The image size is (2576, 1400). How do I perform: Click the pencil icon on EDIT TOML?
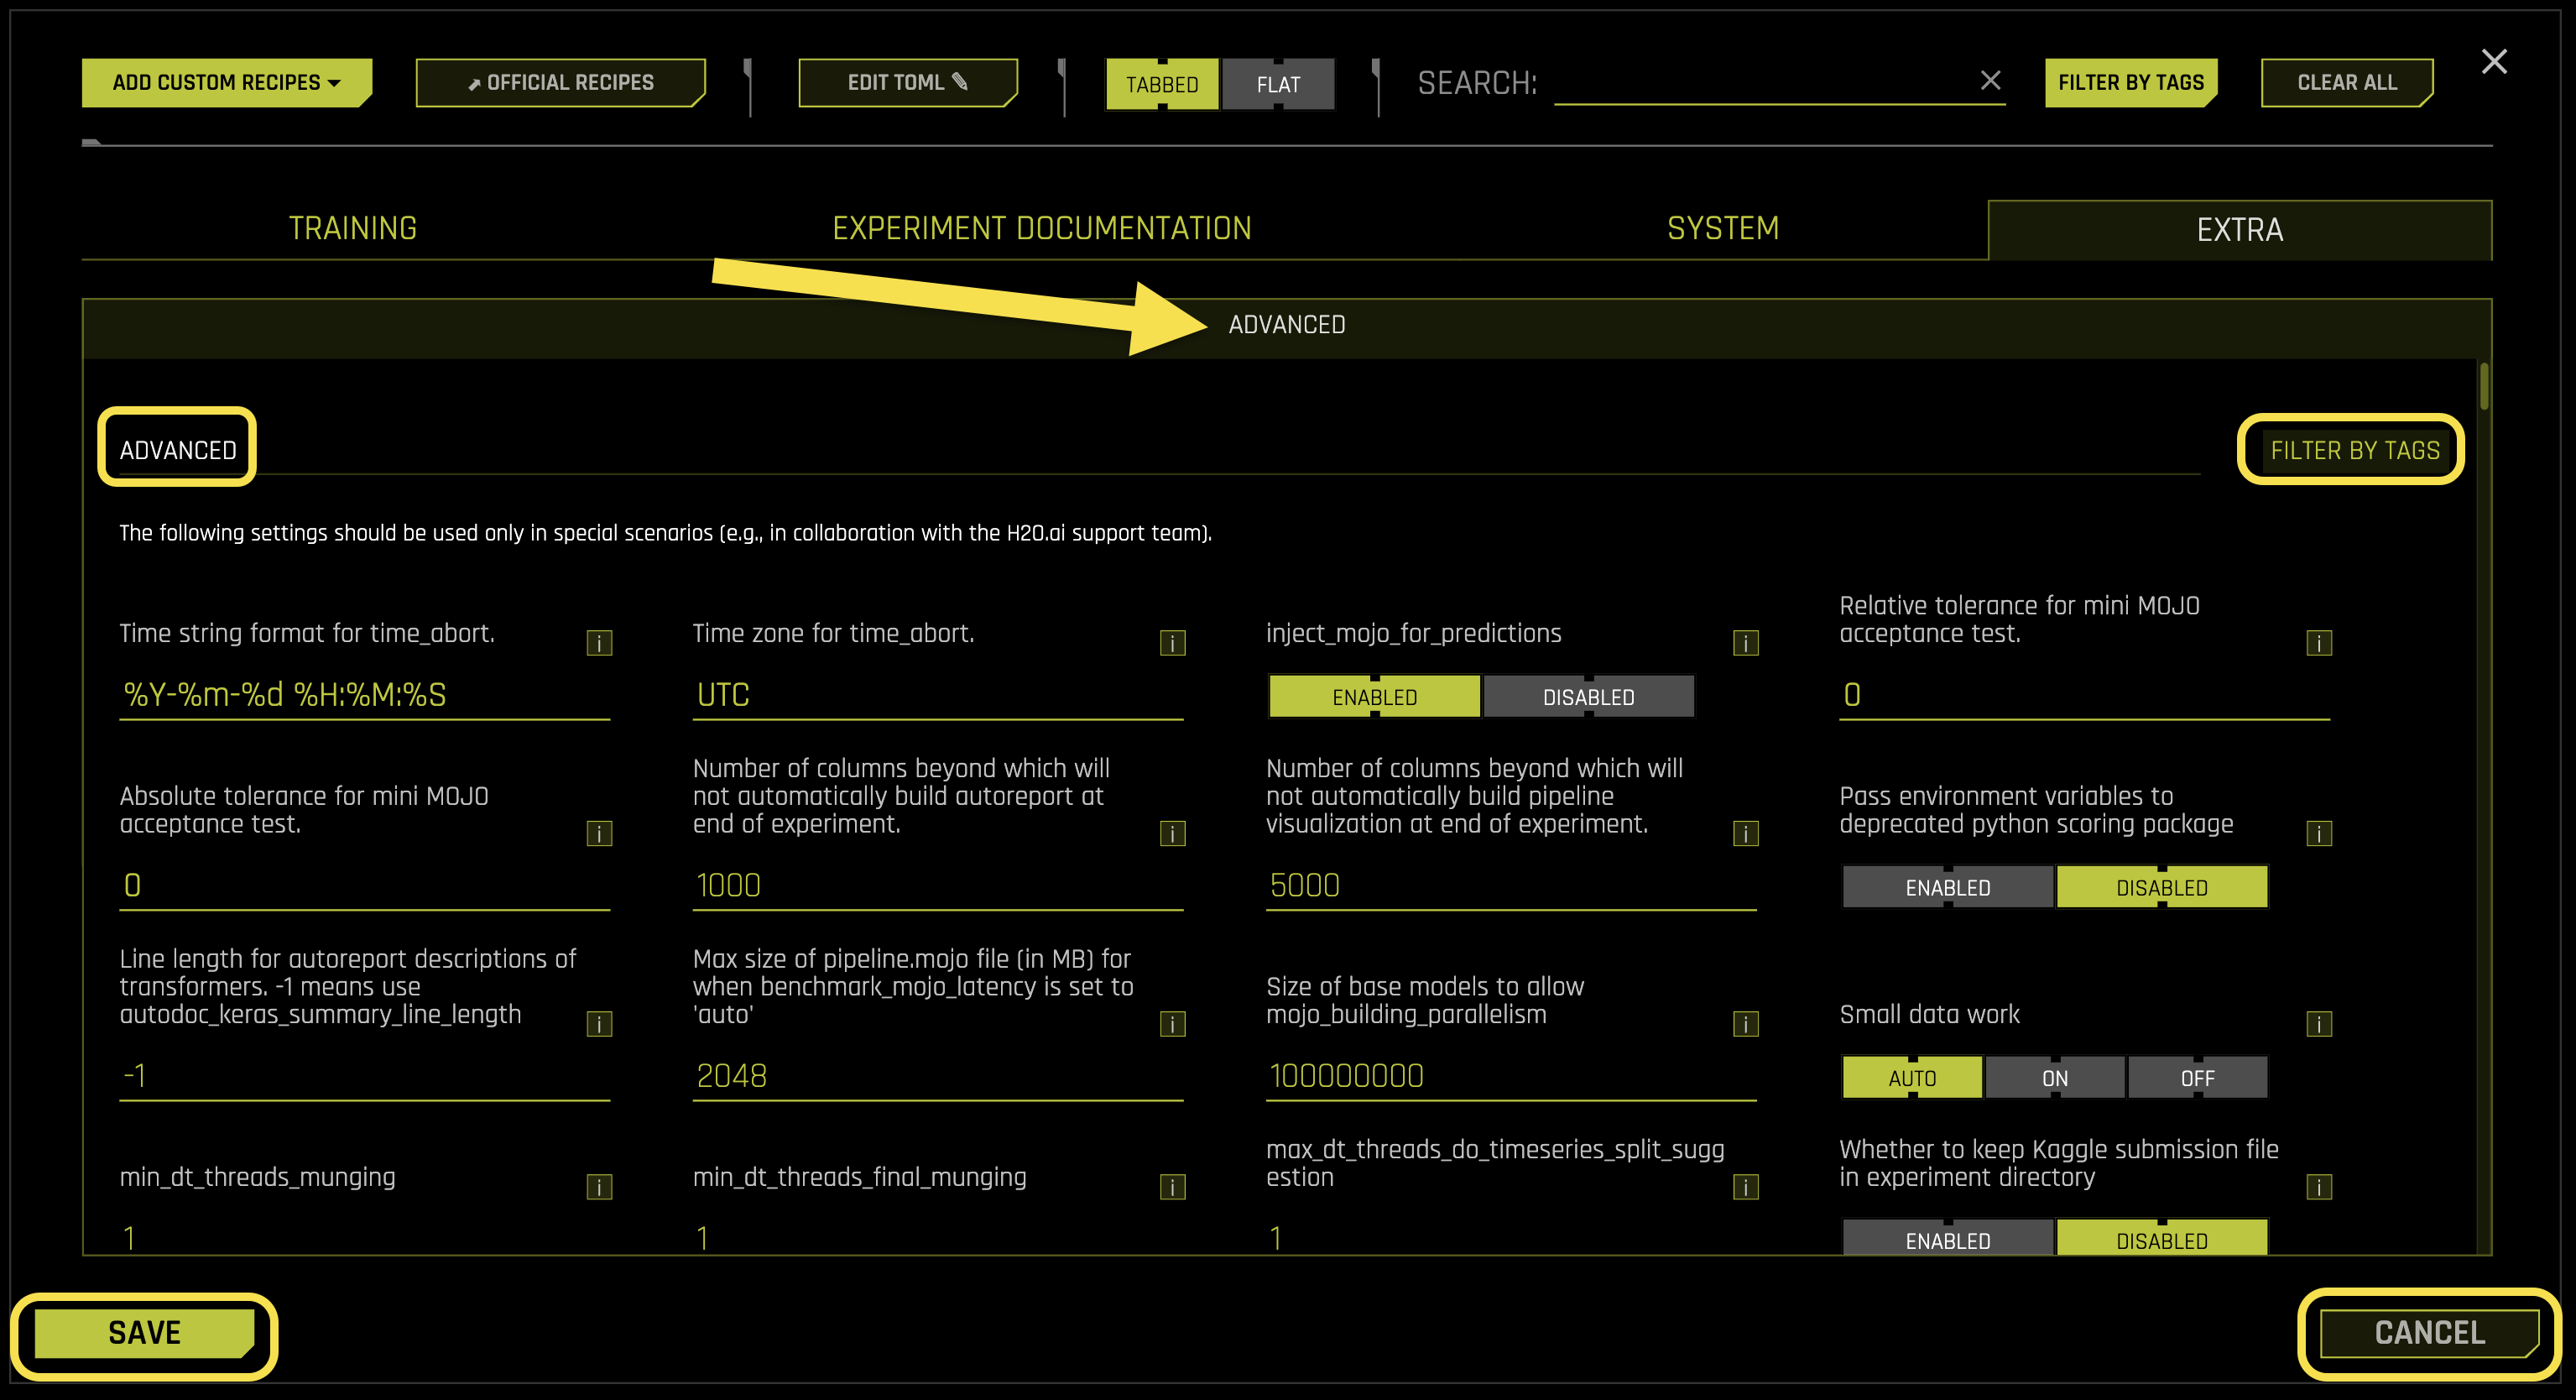(x=959, y=82)
